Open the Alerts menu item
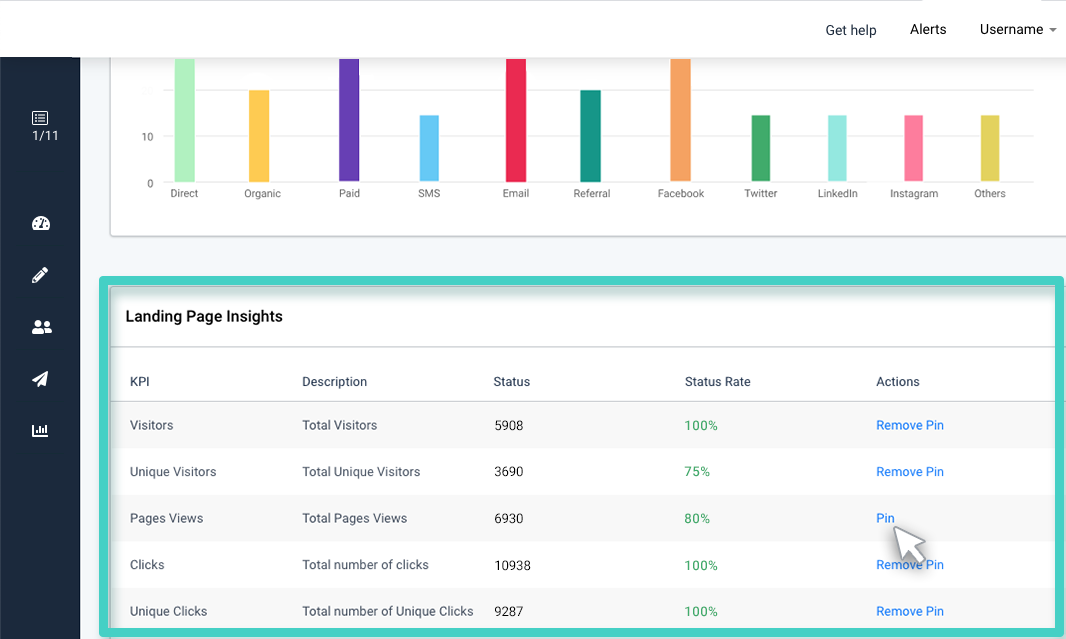The image size is (1066, 639). (928, 29)
